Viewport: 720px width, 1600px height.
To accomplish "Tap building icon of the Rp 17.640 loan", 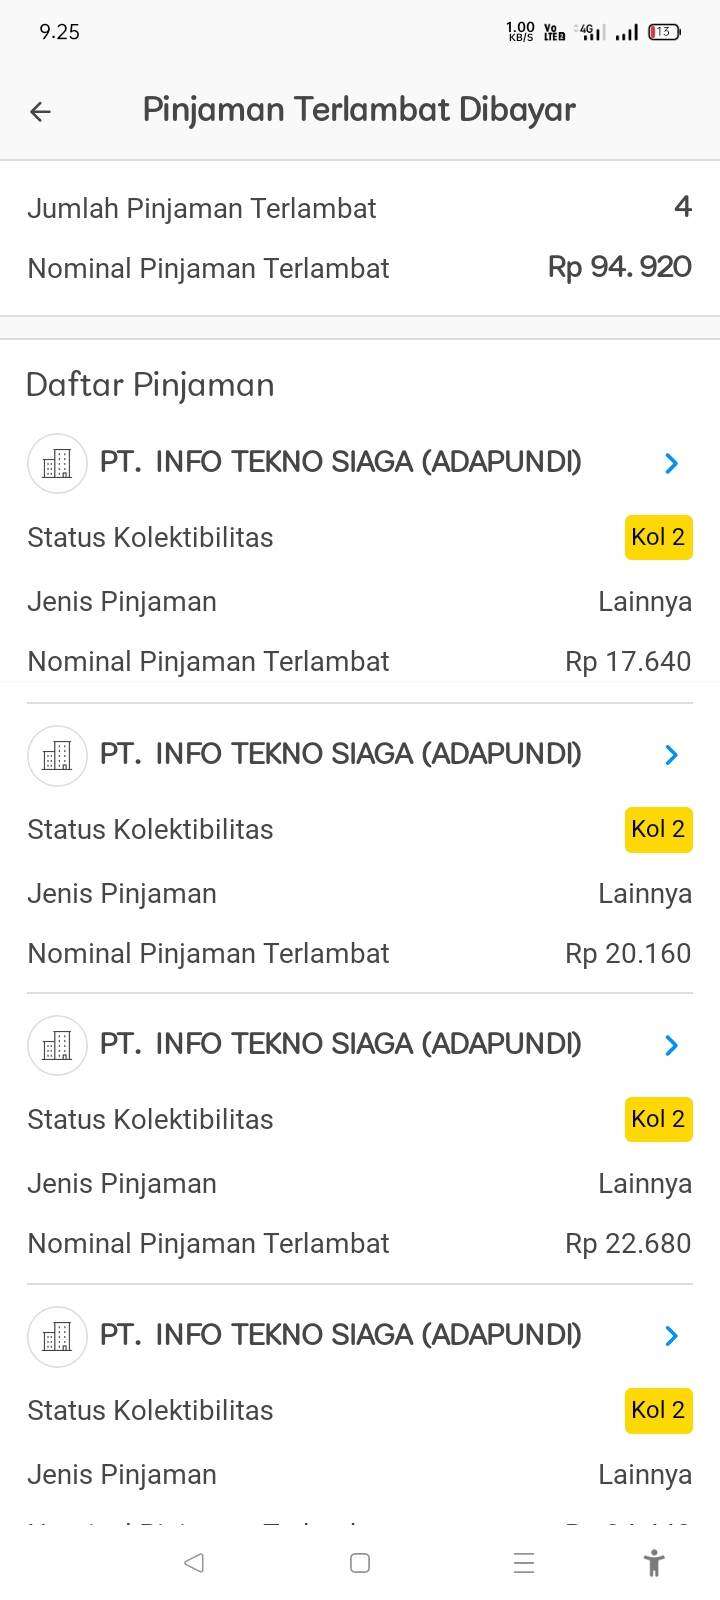I will point(57,463).
